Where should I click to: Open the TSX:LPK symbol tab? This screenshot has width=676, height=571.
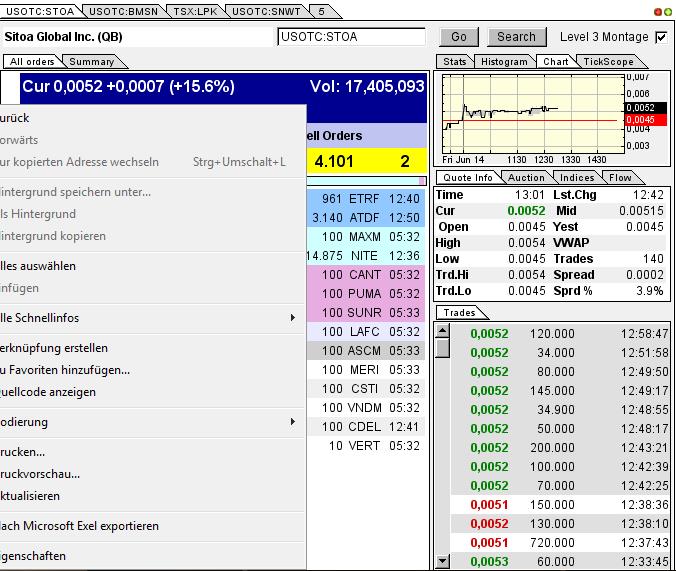(x=193, y=11)
